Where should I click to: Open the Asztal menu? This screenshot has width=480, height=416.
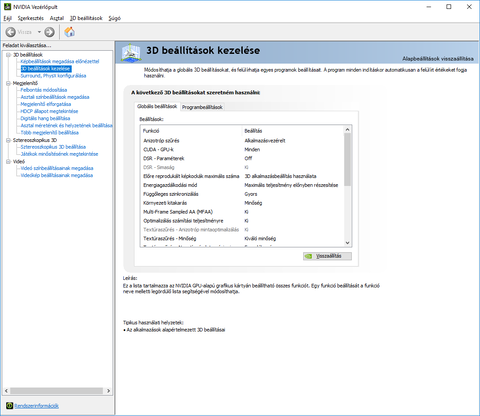[57, 18]
